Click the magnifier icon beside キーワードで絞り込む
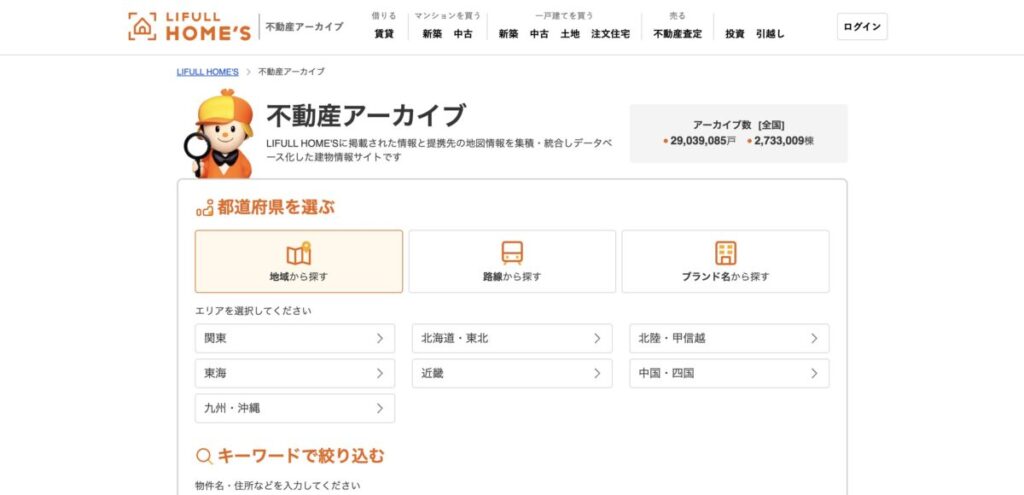 [x=204, y=456]
